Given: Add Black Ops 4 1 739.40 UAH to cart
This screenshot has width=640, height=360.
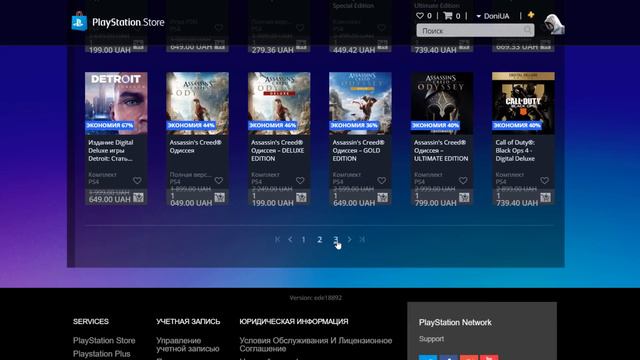Looking at the screenshot, I should point(545,198).
